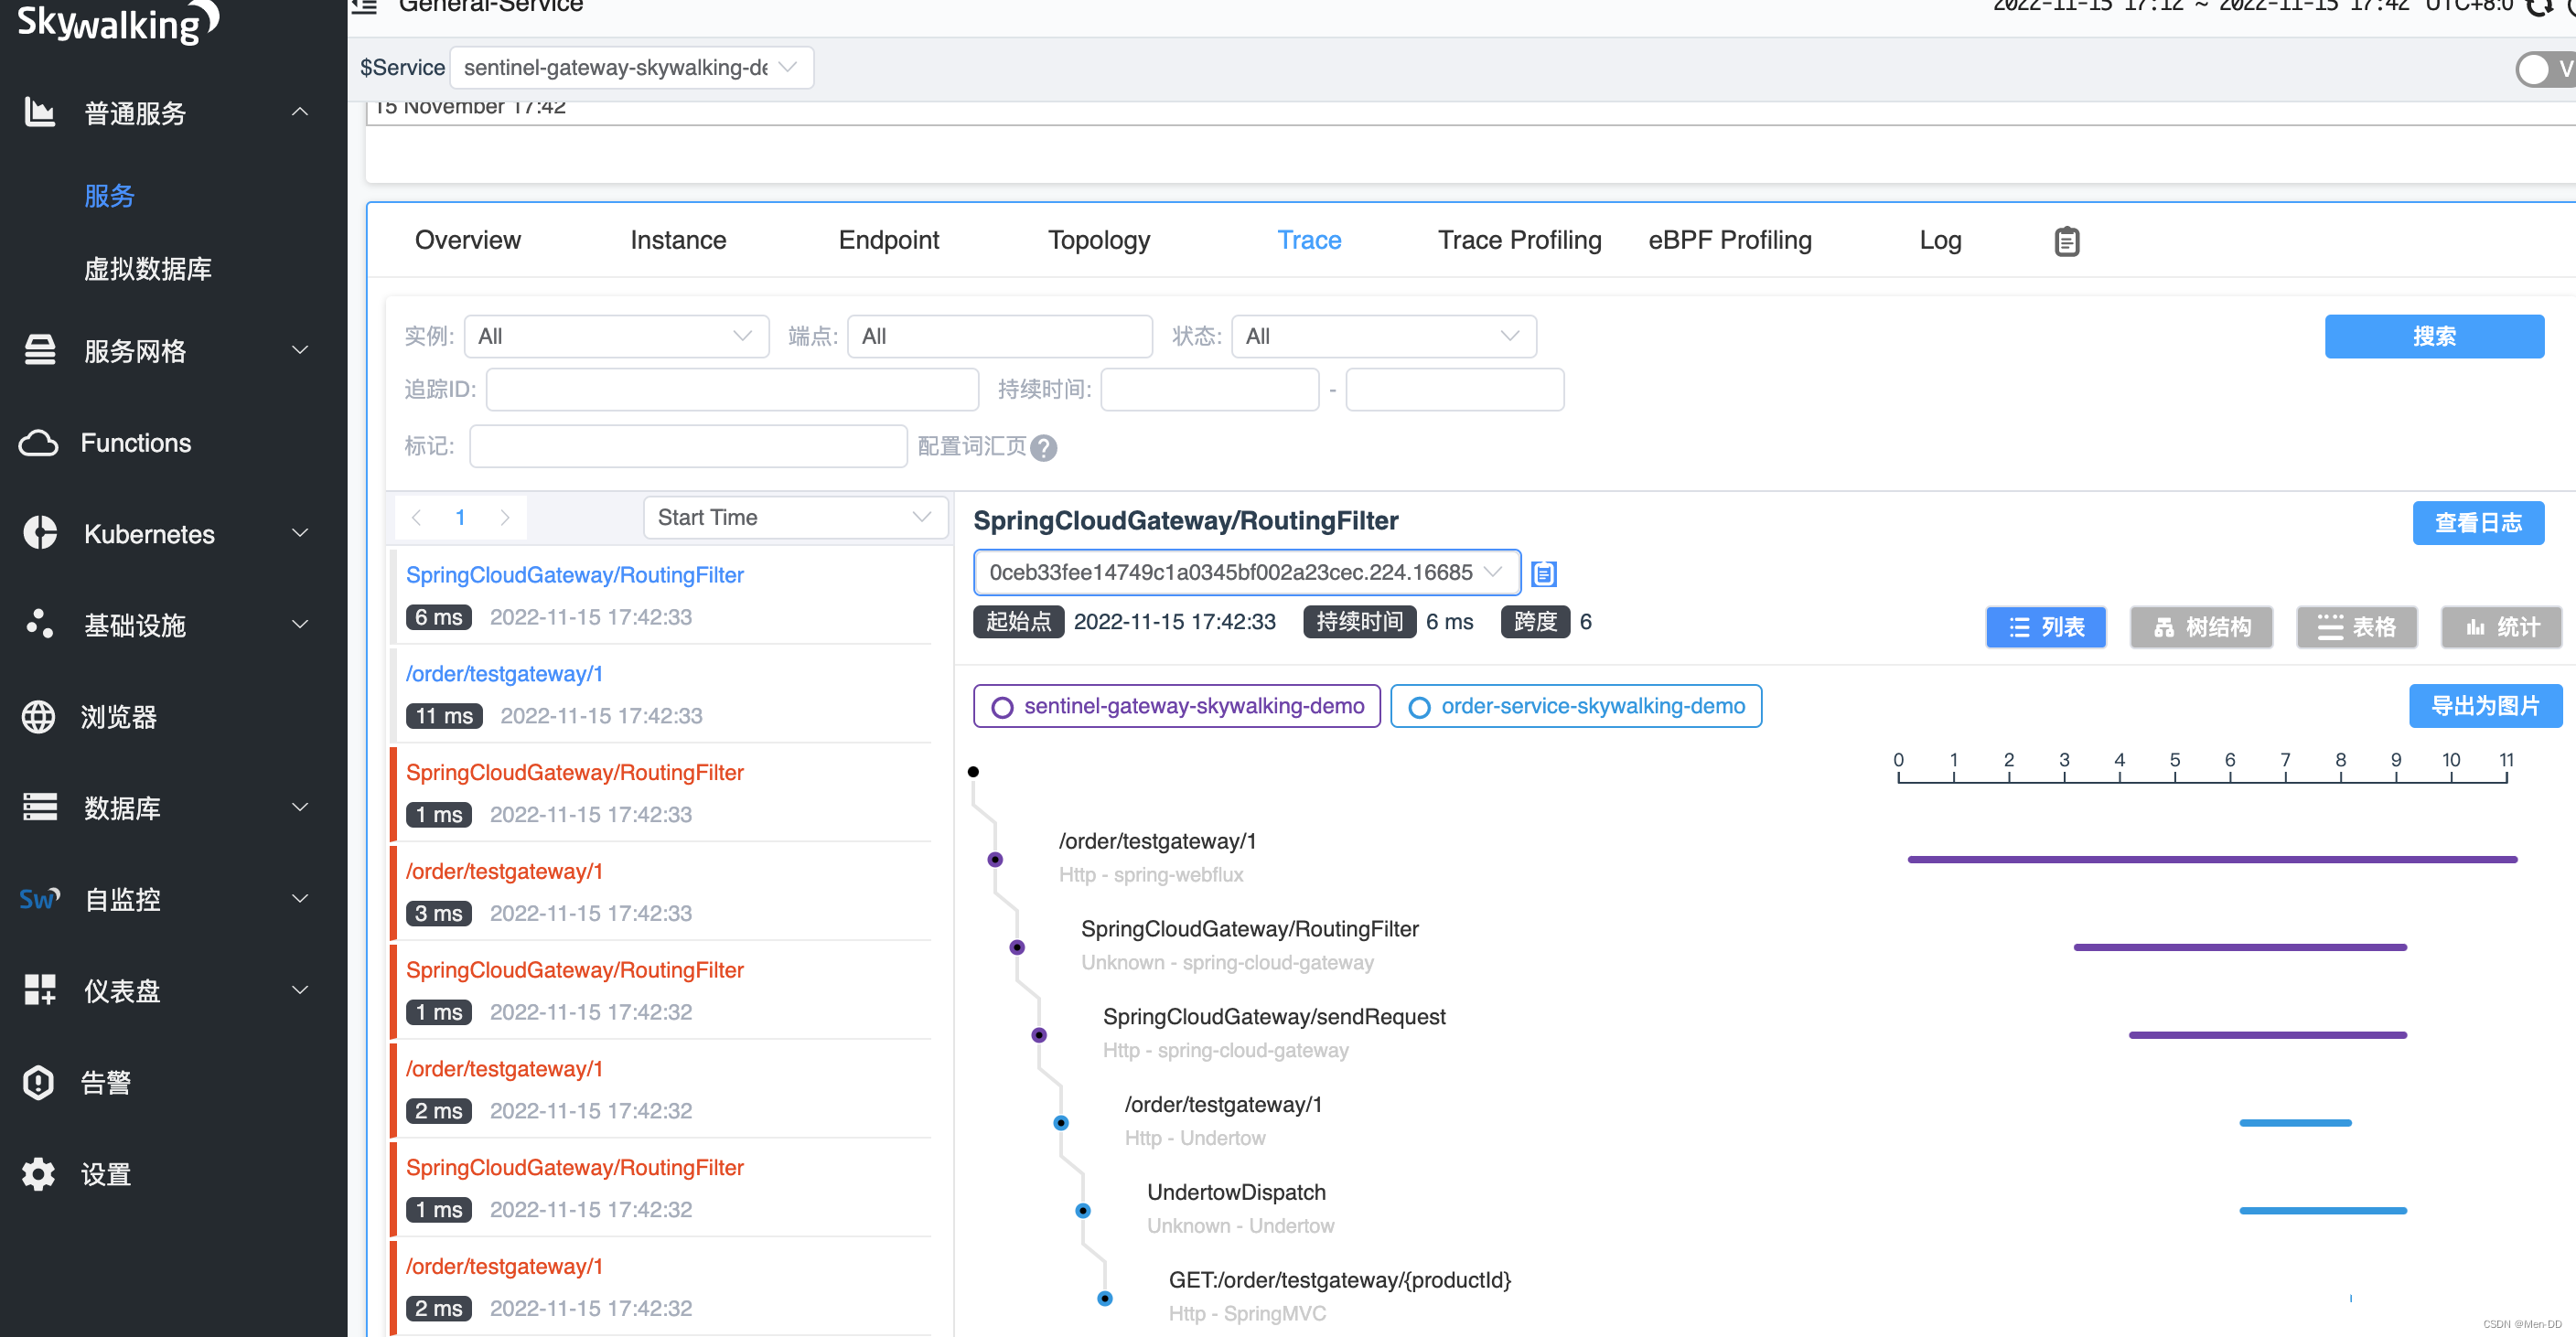Image resolution: width=2576 pixels, height=1337 pixels.
Task: Open the Overview tab
Action: (467, 240)
